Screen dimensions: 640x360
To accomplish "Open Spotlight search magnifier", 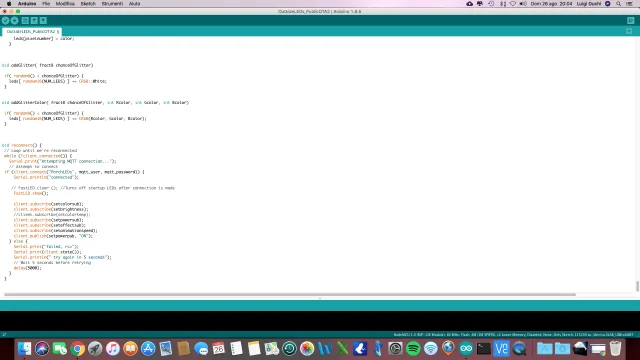I will 619,4.
